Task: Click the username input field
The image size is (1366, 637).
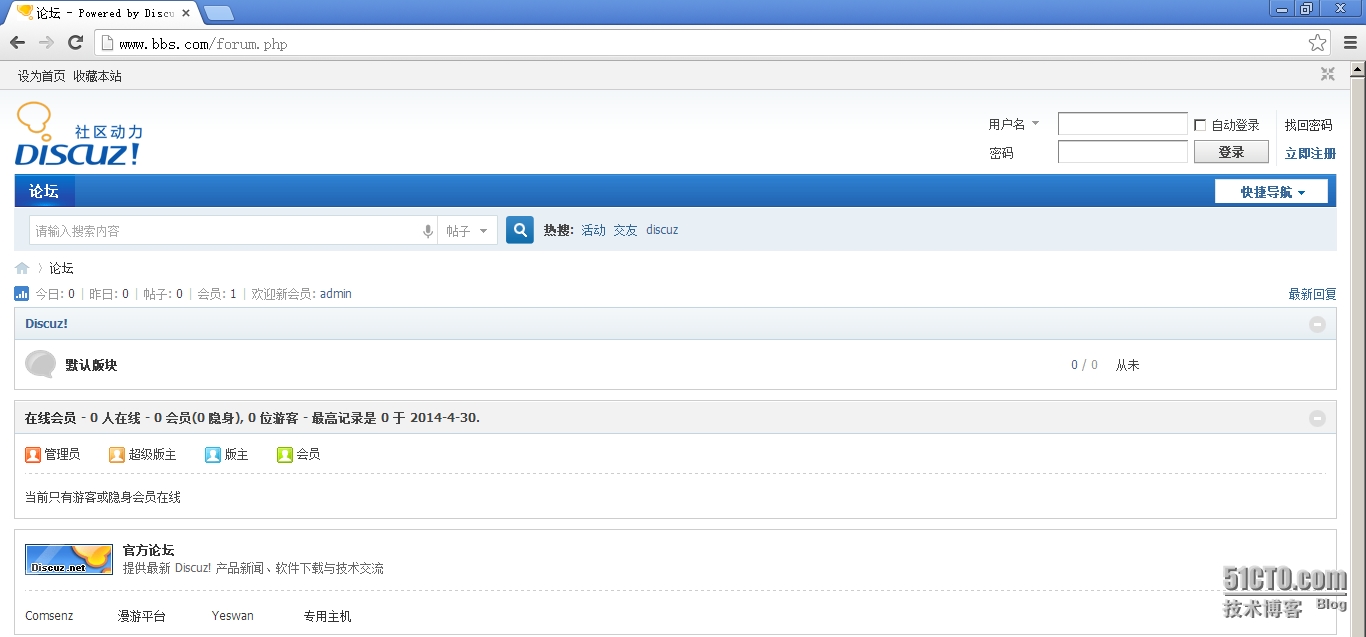Action: coord(1123,124)
